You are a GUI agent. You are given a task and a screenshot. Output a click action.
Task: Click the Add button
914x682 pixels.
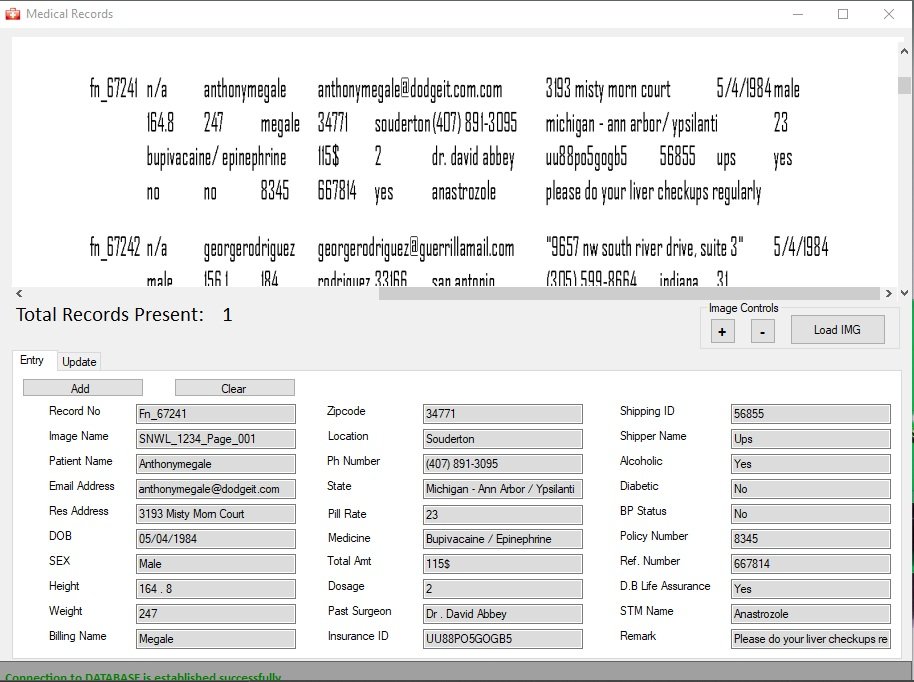point(82,388)
